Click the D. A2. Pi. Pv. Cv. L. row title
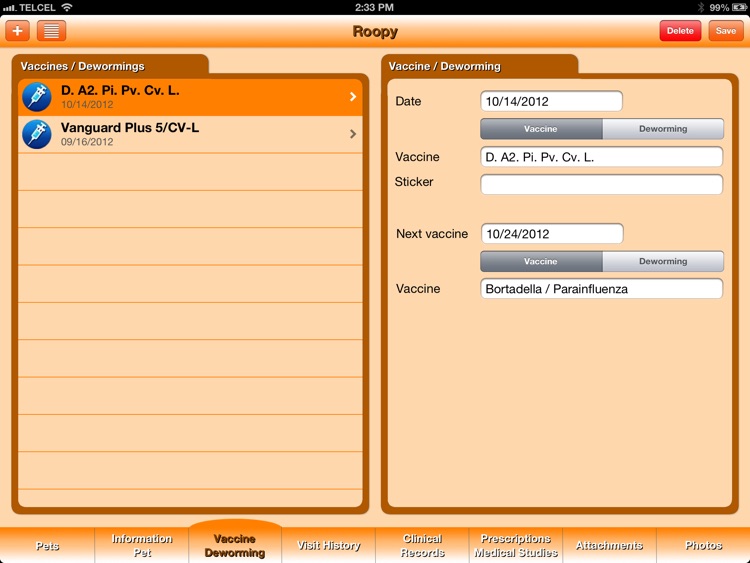The width and height of the screenshot is (750, 563). pyautogui.click(x=120, y=90)
